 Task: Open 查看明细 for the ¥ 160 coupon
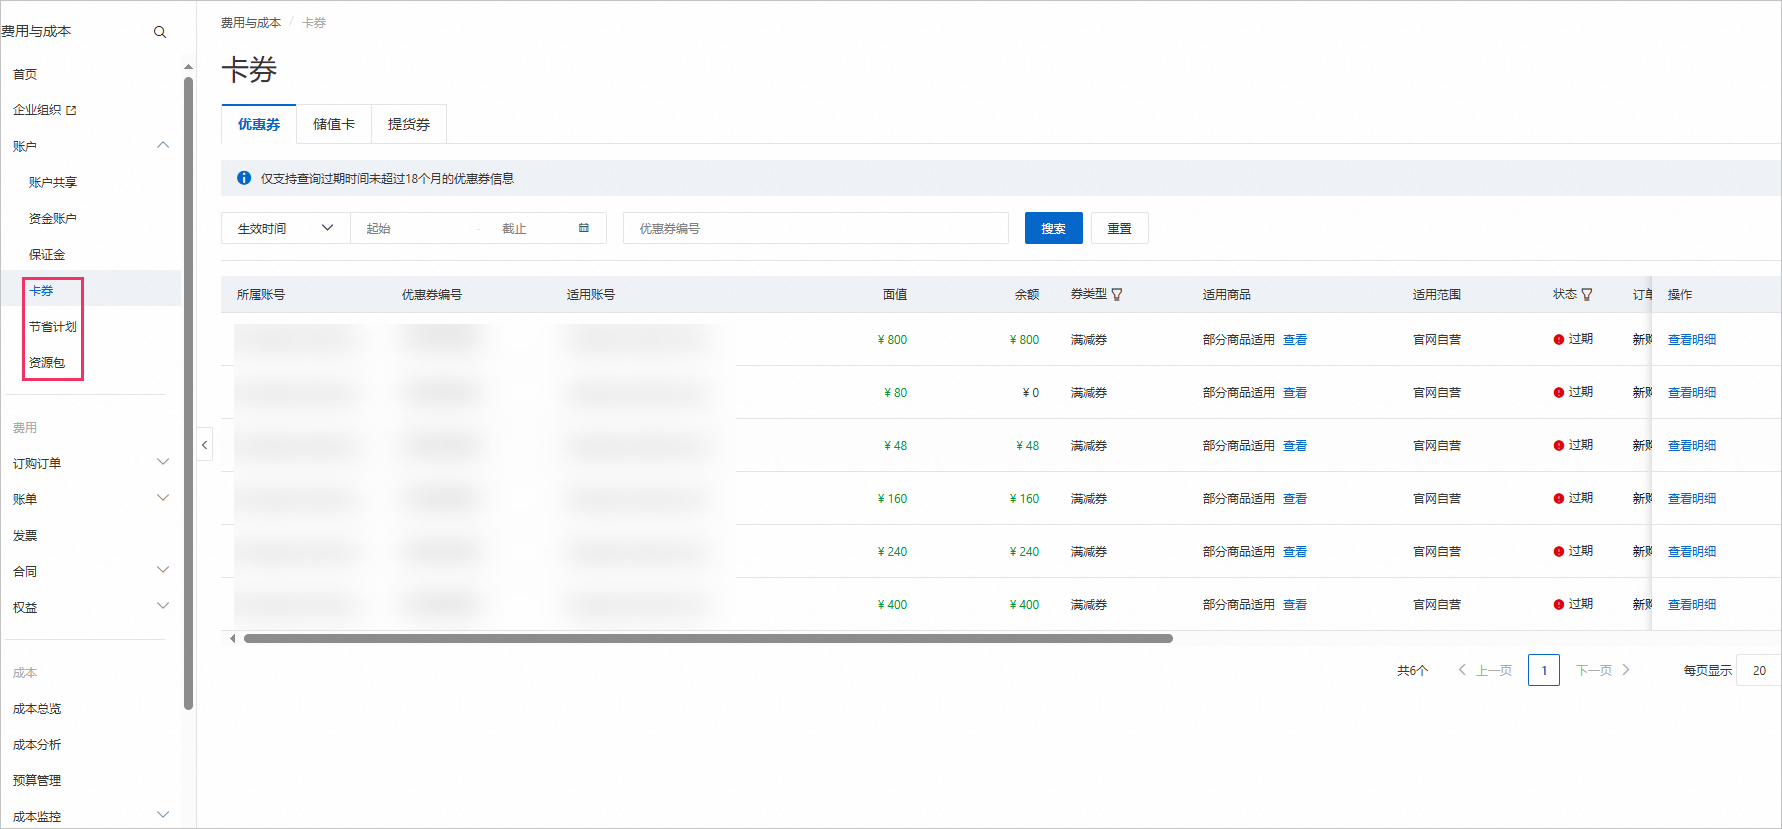(x=1692, y=498)
